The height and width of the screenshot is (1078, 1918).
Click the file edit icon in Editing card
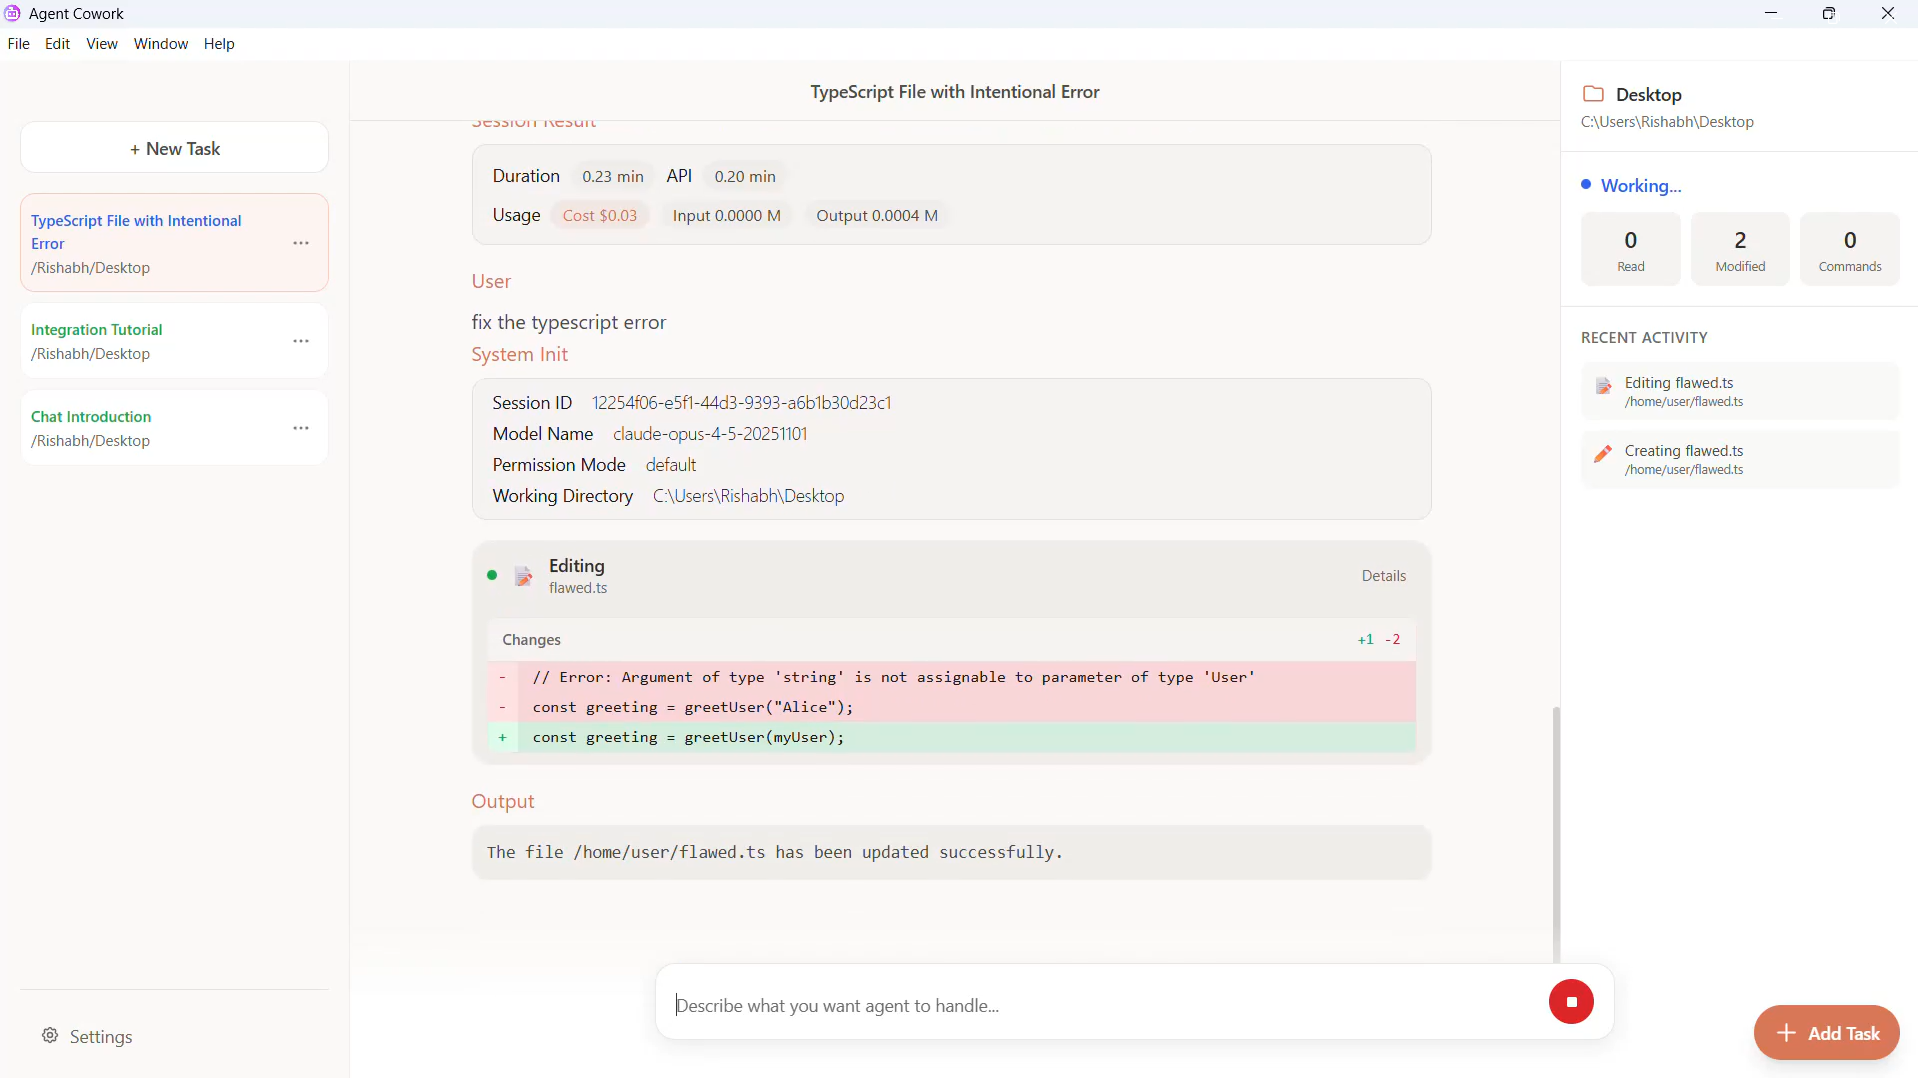click(523, 576)
